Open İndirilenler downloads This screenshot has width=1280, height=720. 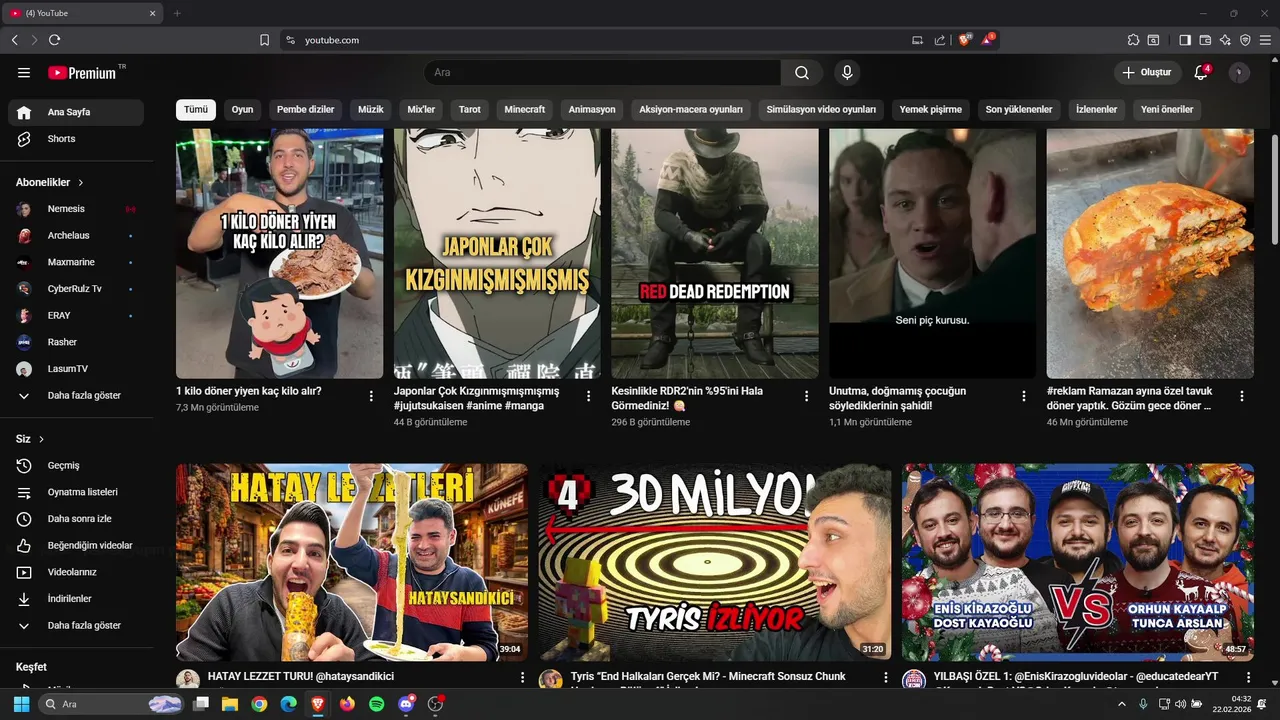[x=76, y=599]
